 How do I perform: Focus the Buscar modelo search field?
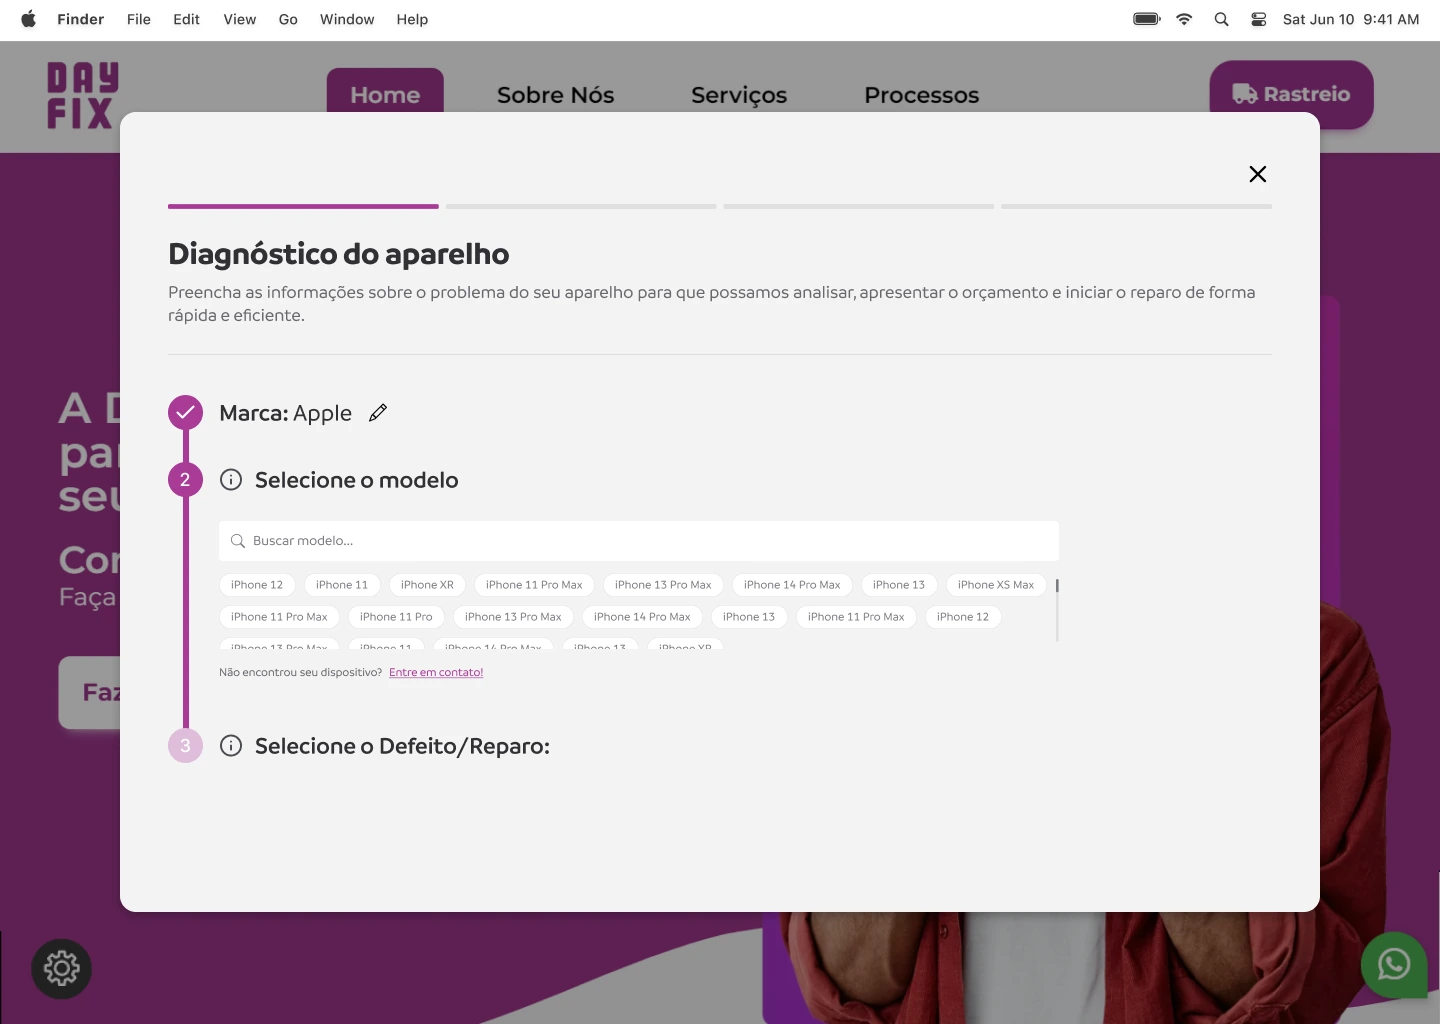point(639,541)
